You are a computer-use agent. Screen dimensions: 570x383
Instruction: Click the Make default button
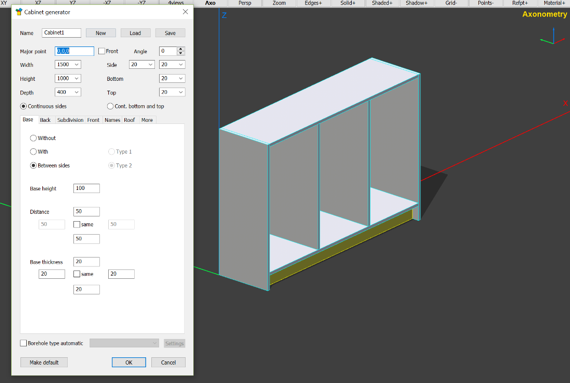[44, 362]
